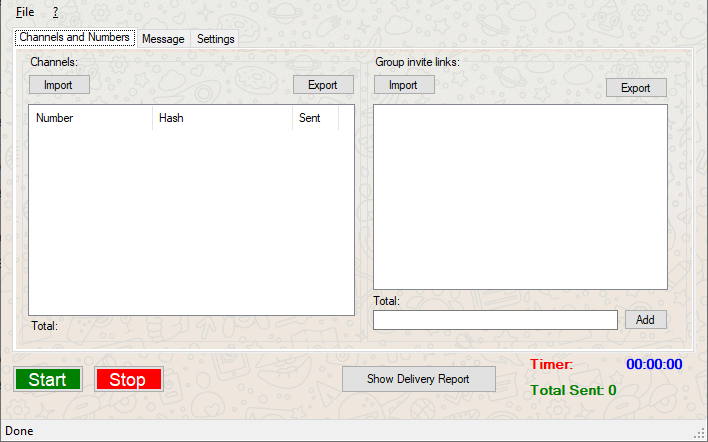Click the Hash column header
This screenshot has width=708, height=442.
point(221,118)
